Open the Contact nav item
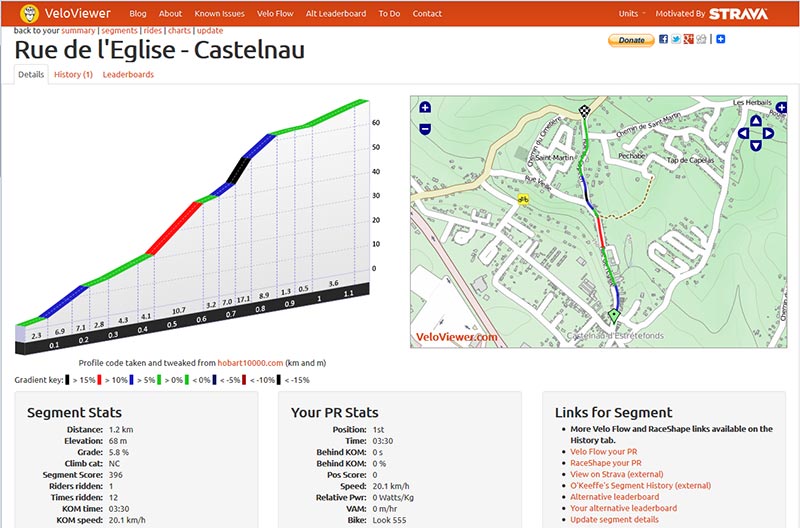The height and width of the screenshot is (528, 800). pos(427,14)
